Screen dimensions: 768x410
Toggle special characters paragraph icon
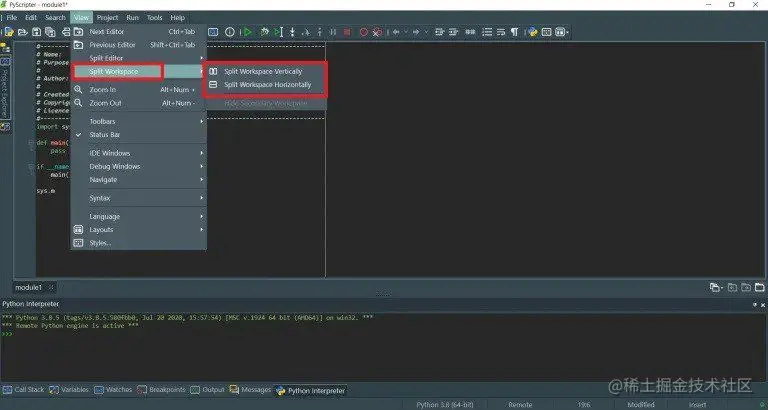pos(514,32)
